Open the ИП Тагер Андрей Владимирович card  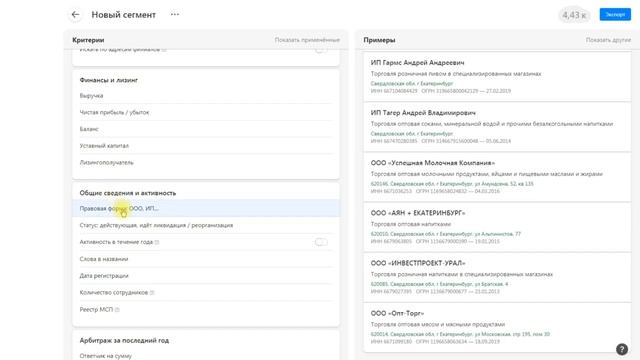(x=497, y=127)
